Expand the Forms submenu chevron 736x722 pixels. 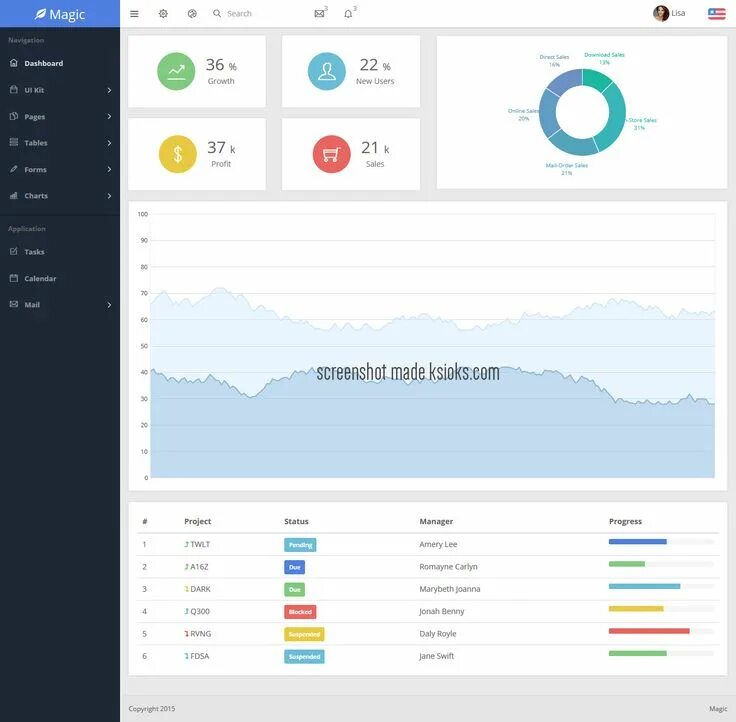tap(109, 169)
